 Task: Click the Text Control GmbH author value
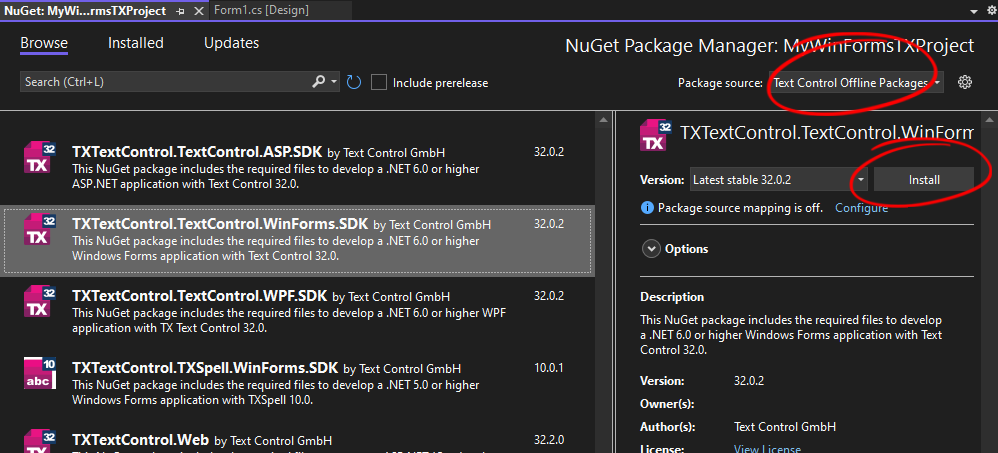[x=785, y=427]
